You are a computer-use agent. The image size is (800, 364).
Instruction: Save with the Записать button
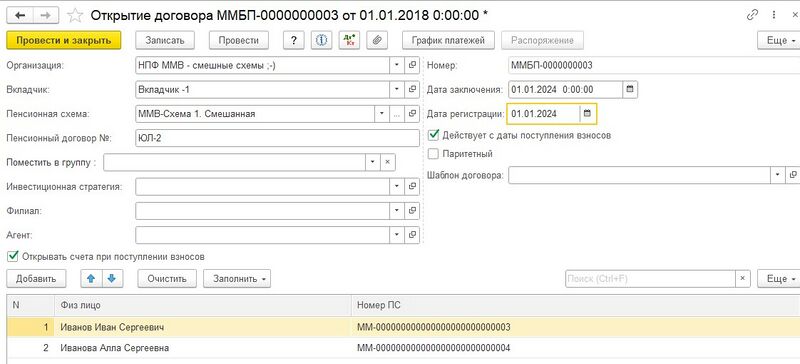164,40
